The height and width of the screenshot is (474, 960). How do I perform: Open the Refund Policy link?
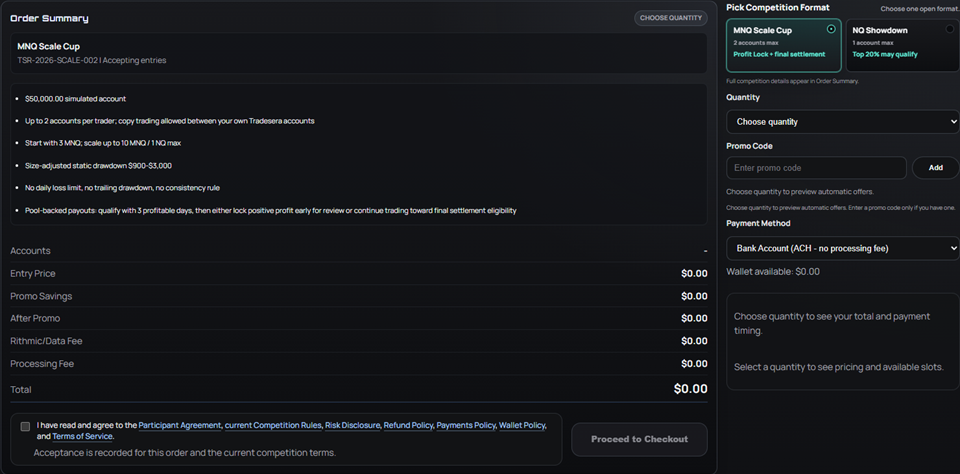(x=408, y=425)
